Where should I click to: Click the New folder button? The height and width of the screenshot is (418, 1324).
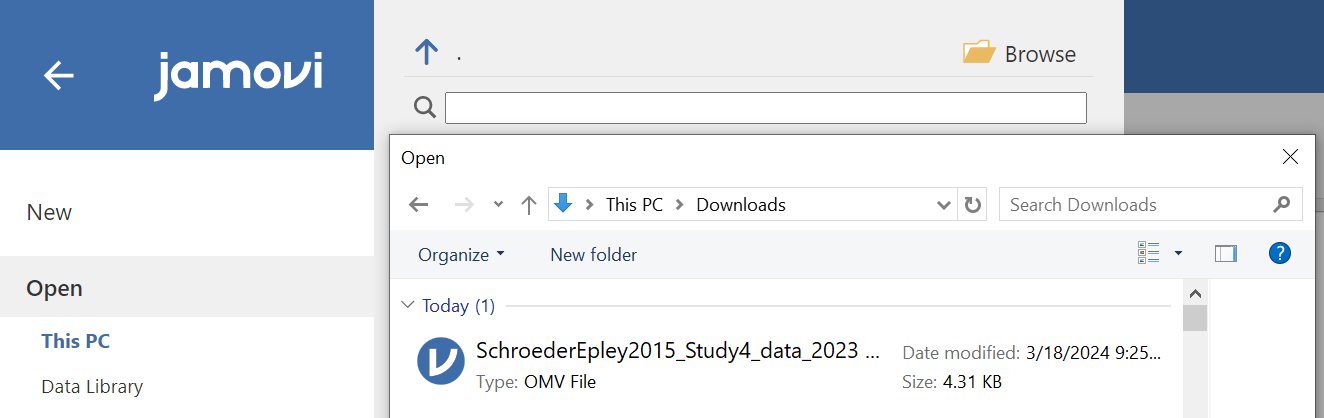(x=593, y=255)
